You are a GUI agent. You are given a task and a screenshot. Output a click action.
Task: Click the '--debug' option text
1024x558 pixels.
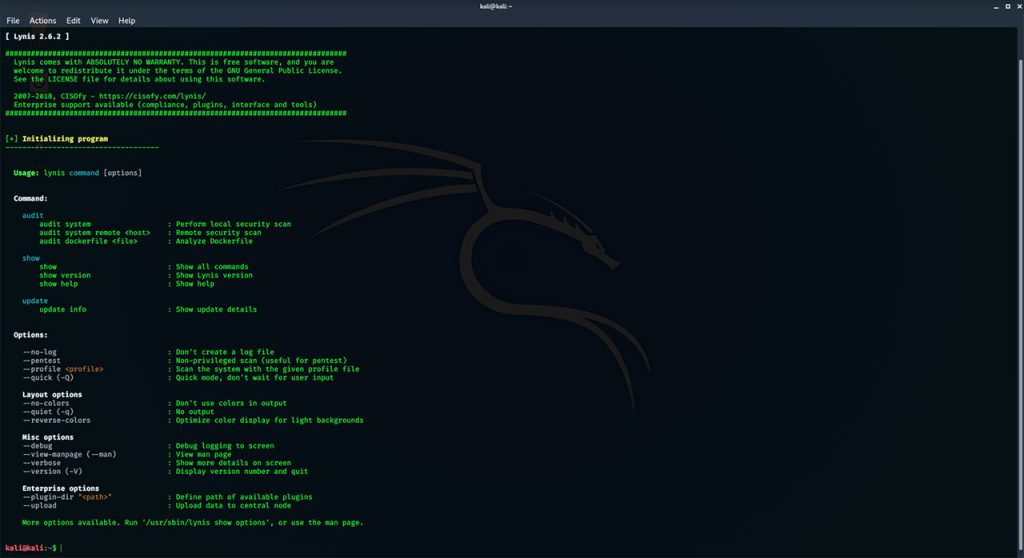[38, 446]
